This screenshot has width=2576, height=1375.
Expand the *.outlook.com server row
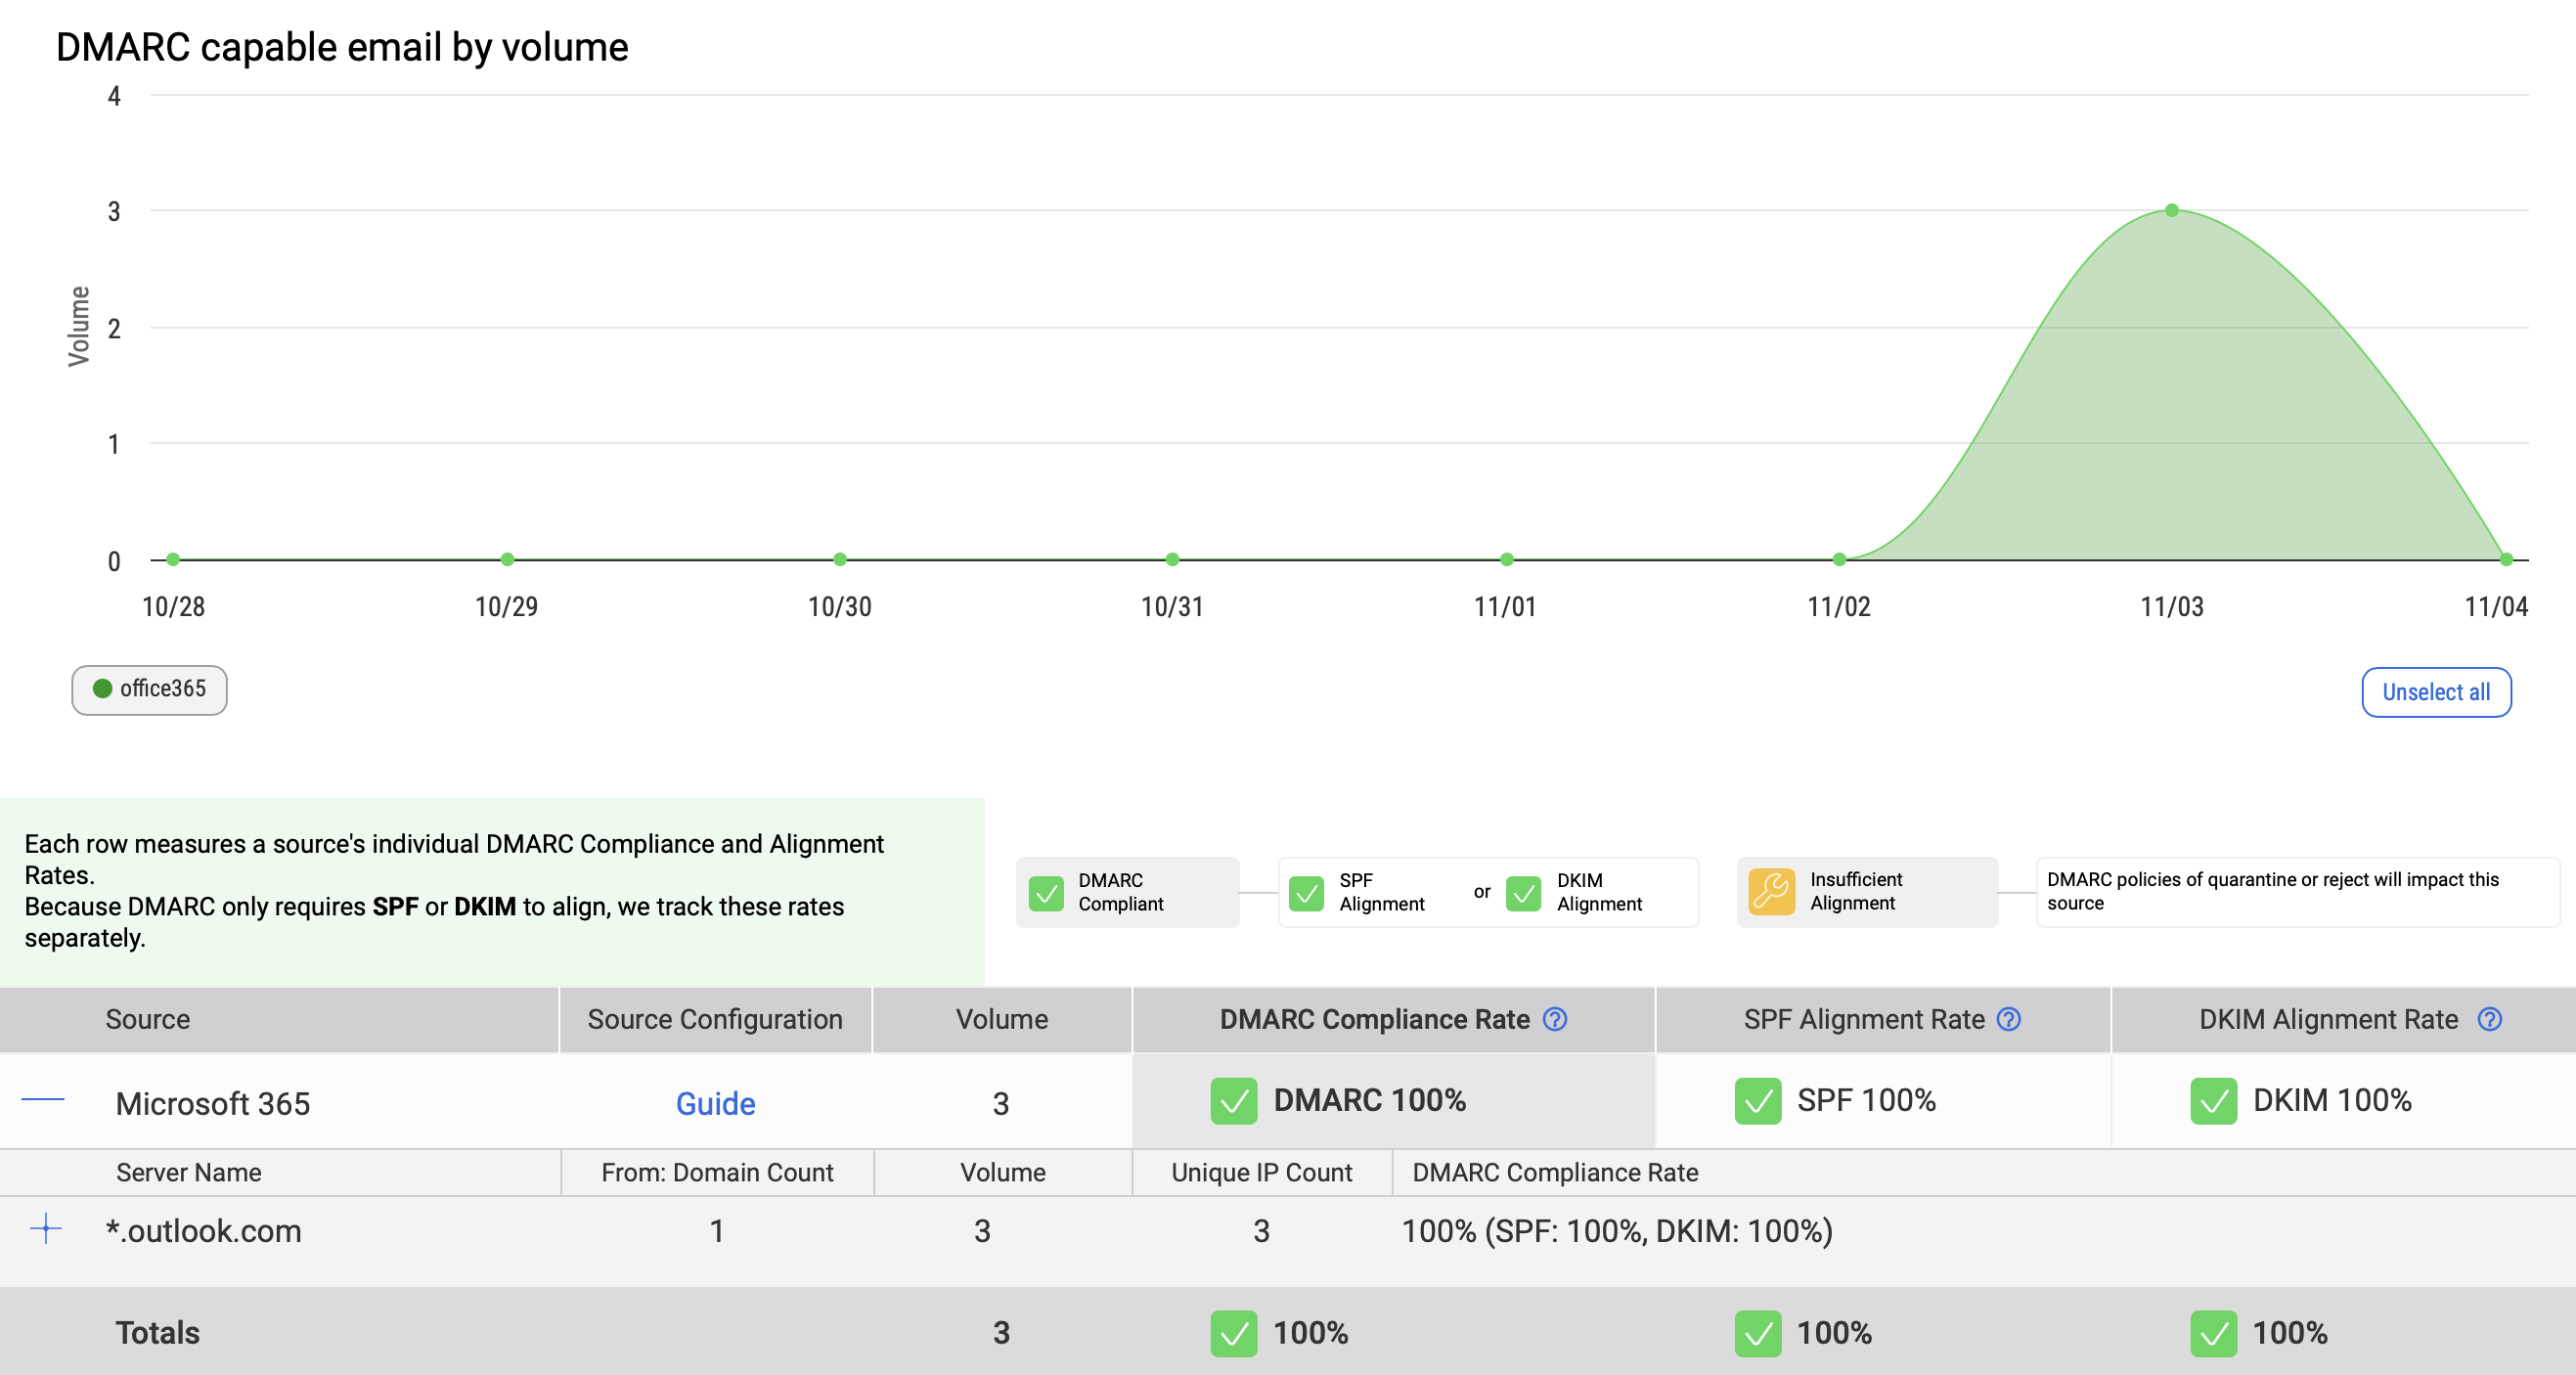(x=46, y=1229)
